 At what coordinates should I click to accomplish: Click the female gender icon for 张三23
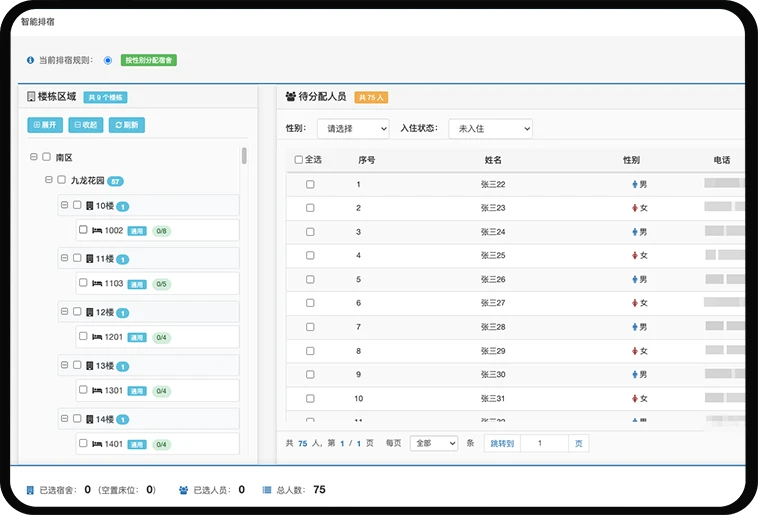coord(634,208)
